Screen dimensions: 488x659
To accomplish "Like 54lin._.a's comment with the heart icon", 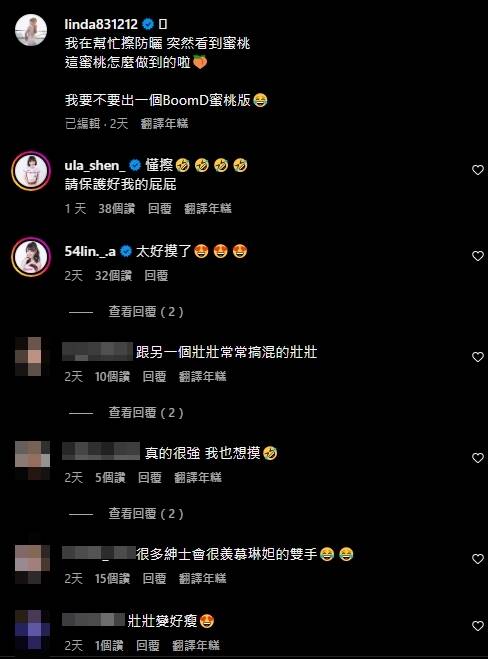I will click(x=477, y=256).
